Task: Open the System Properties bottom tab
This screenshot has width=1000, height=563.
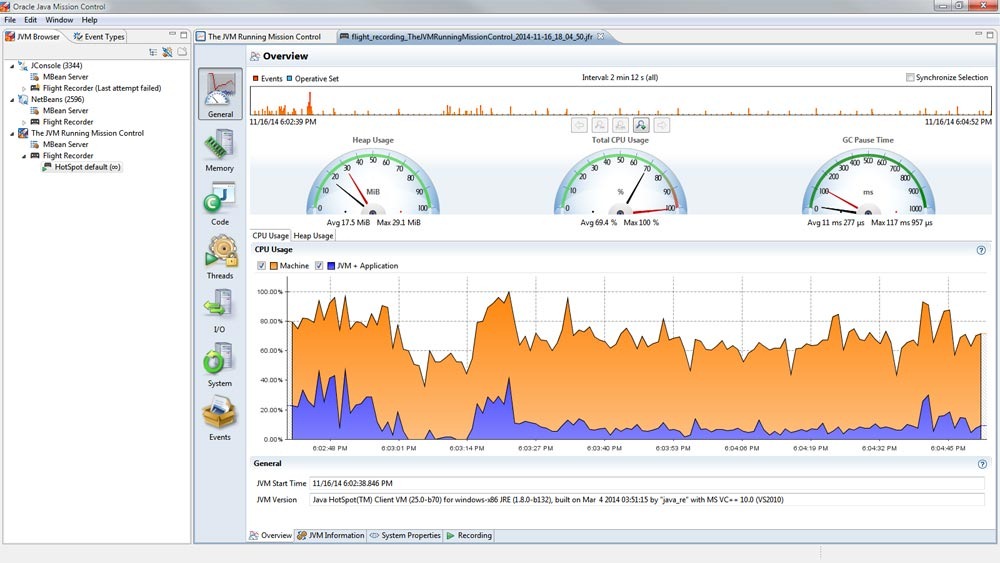Action: click(x=406, y=536)
